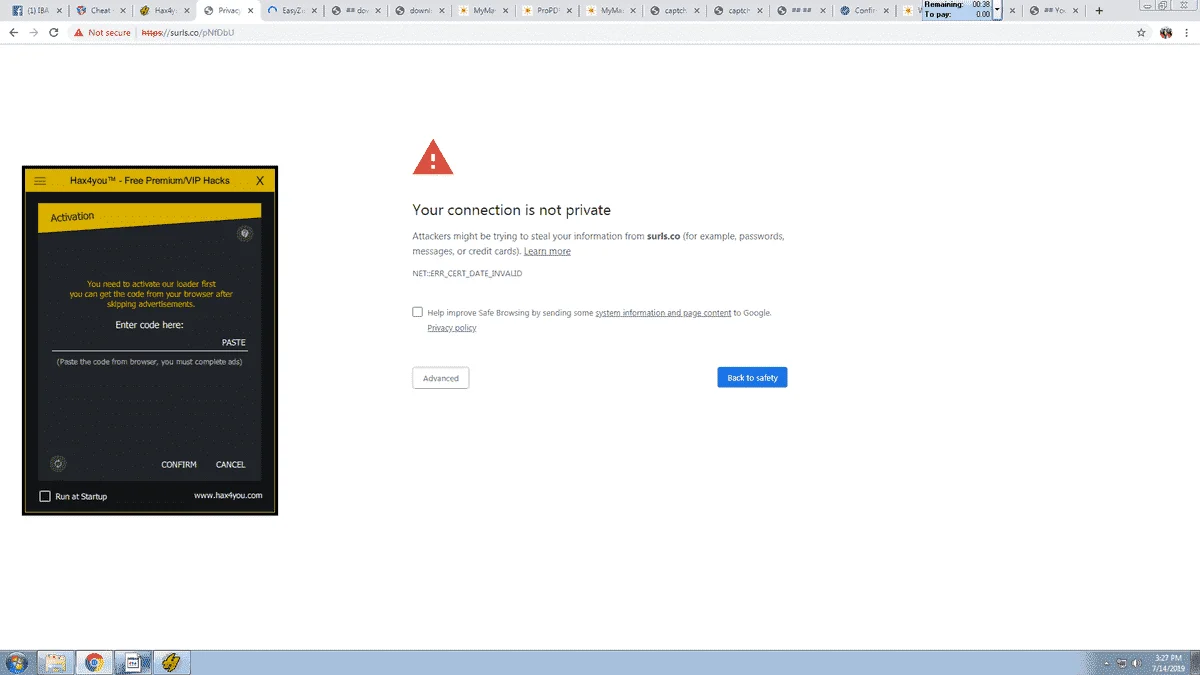Screen dimensions: 1200x675
Task: Open a new Chrome tab
Action: pos(1099,11)
